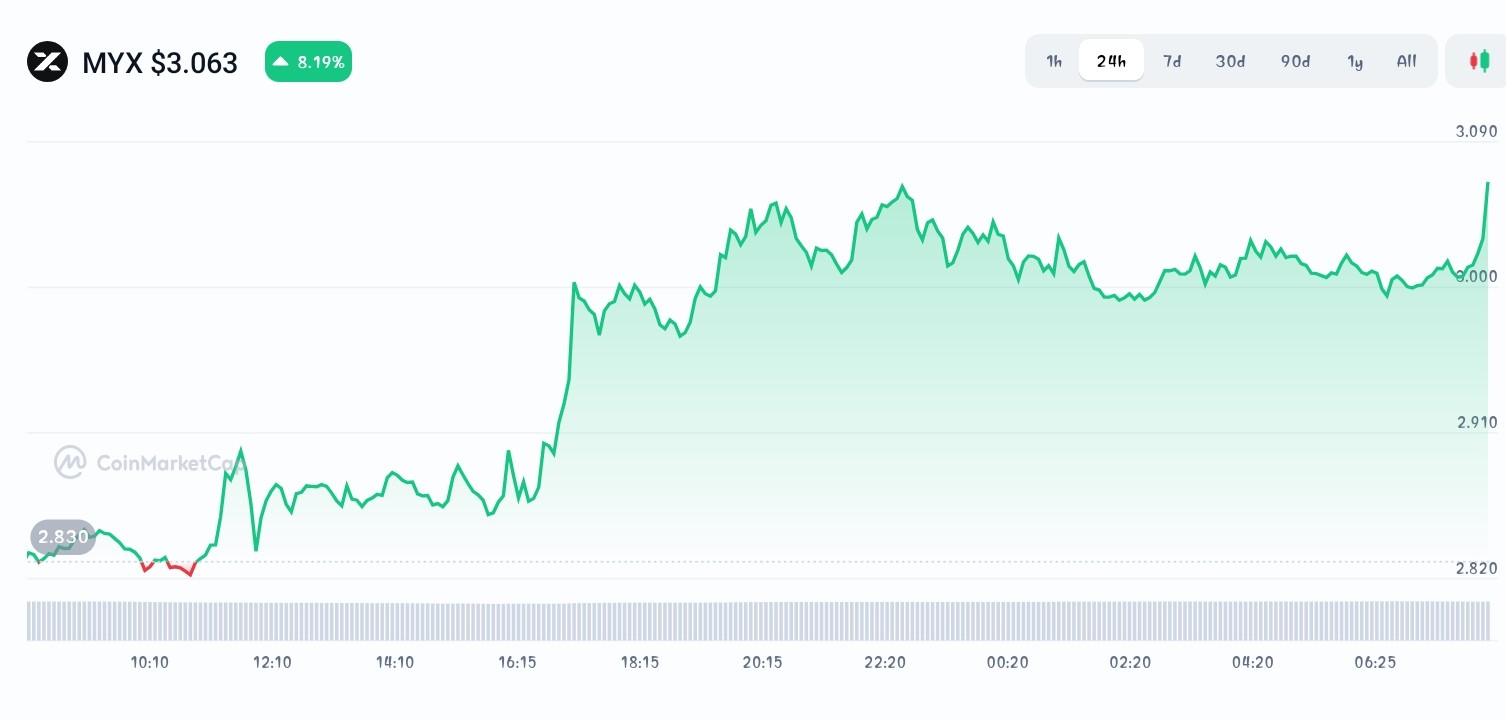Click the 22:20 time axis label

tap(885, 662)
